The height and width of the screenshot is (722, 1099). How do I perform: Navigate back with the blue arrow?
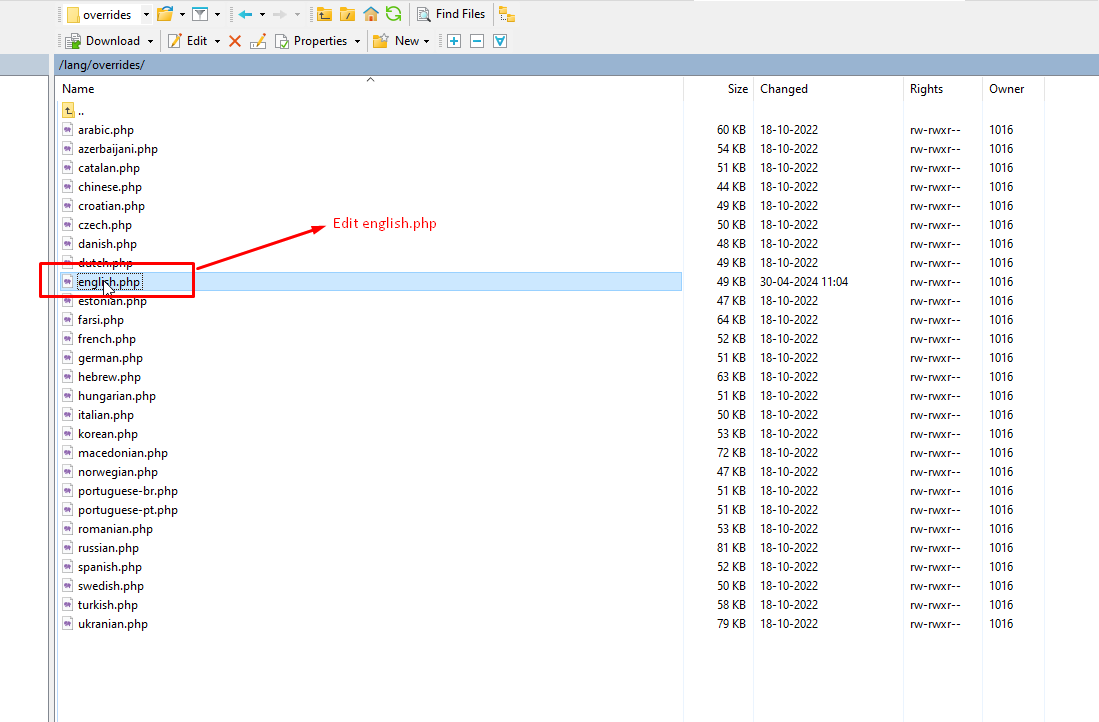[245, 14]
